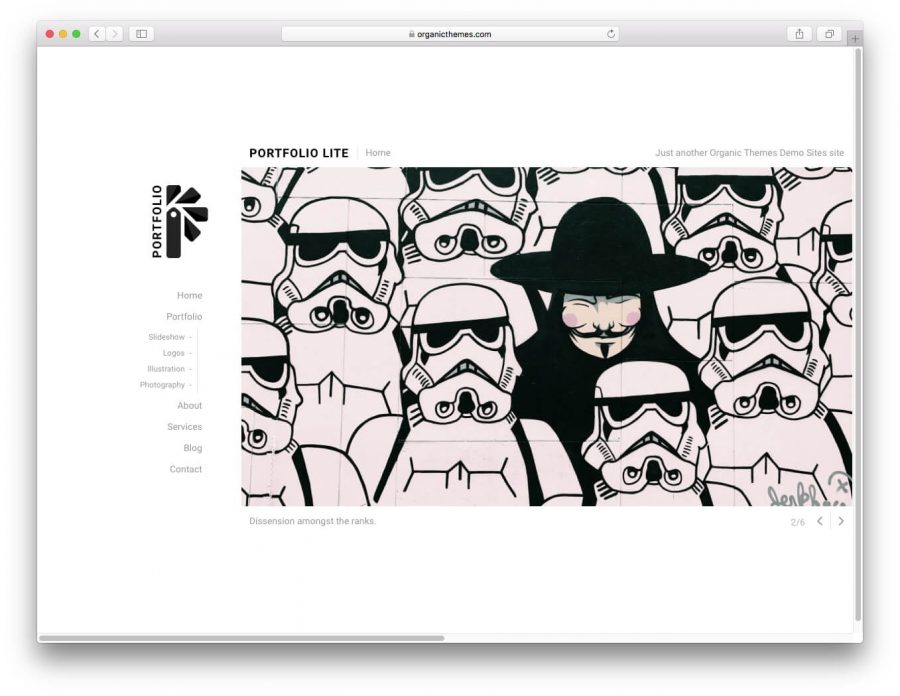Open the Blog page link
900x696 pixels.
click(x=193, y=448)
